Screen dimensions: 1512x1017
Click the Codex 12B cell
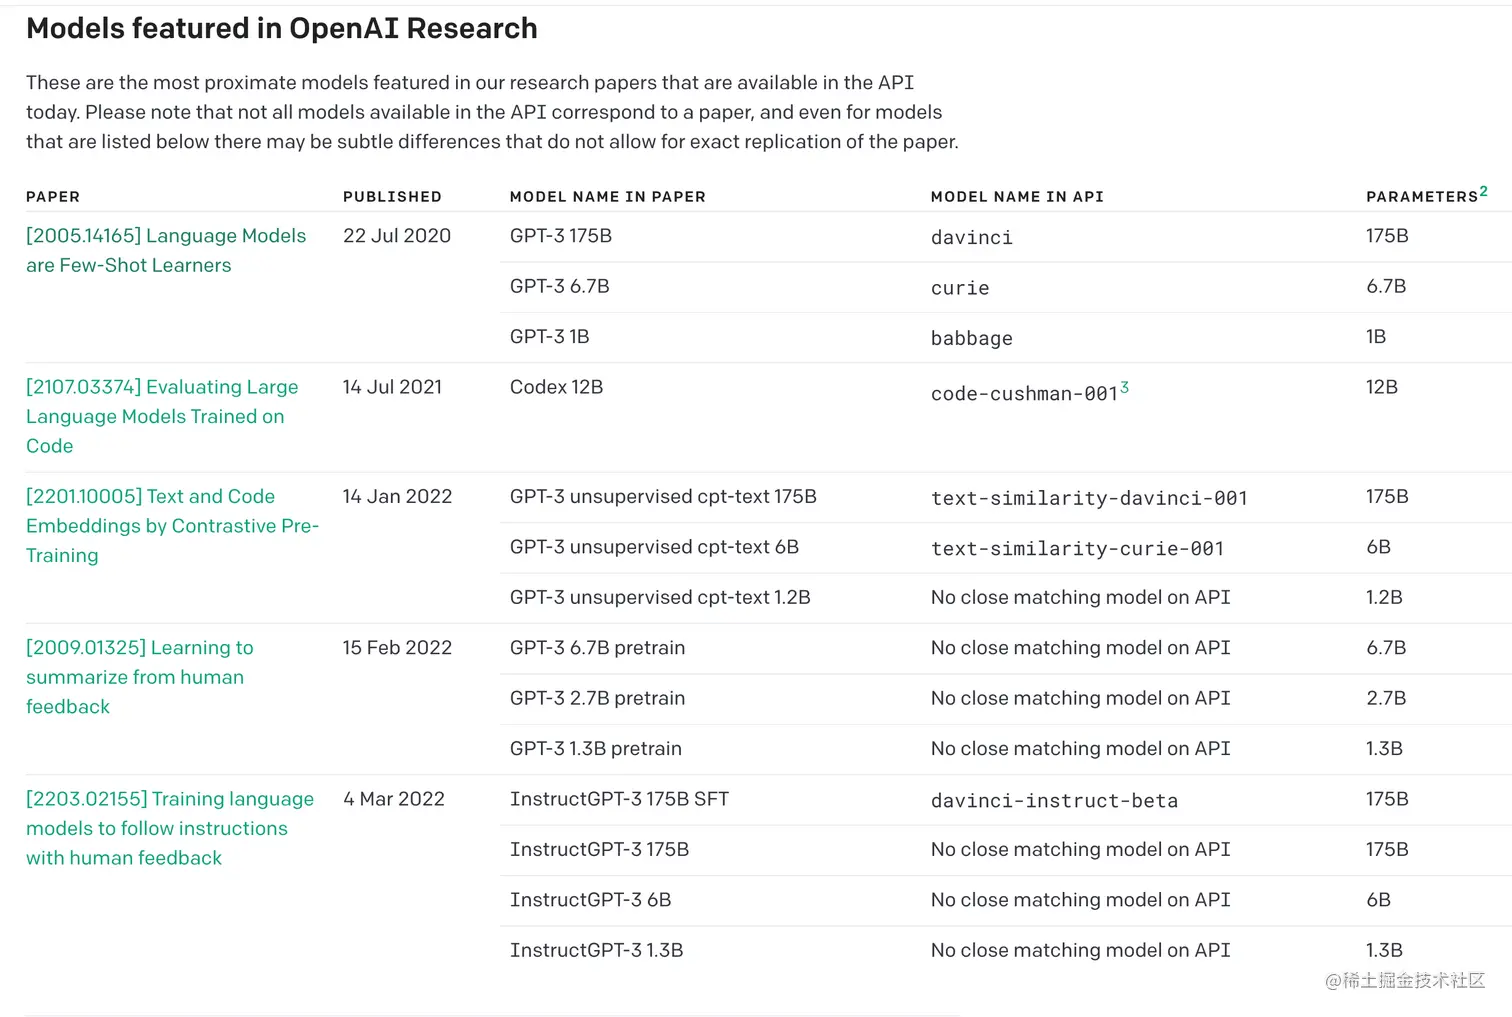click(x=557, y=387)
